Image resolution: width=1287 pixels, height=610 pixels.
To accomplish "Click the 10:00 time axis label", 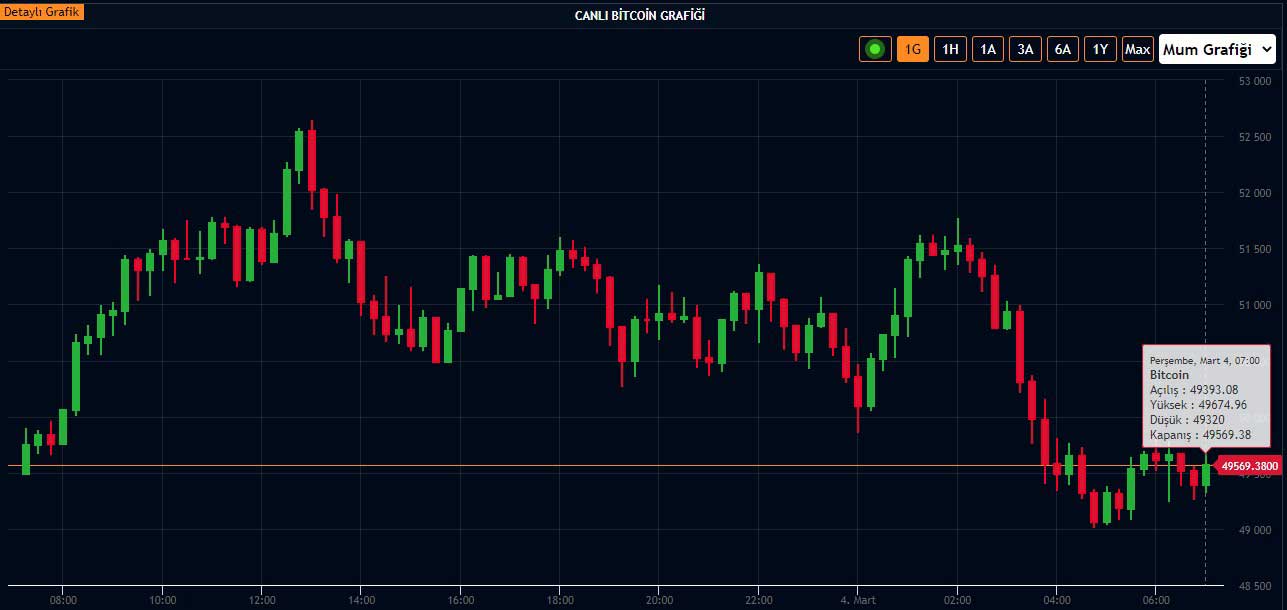I will pos(162,600).
